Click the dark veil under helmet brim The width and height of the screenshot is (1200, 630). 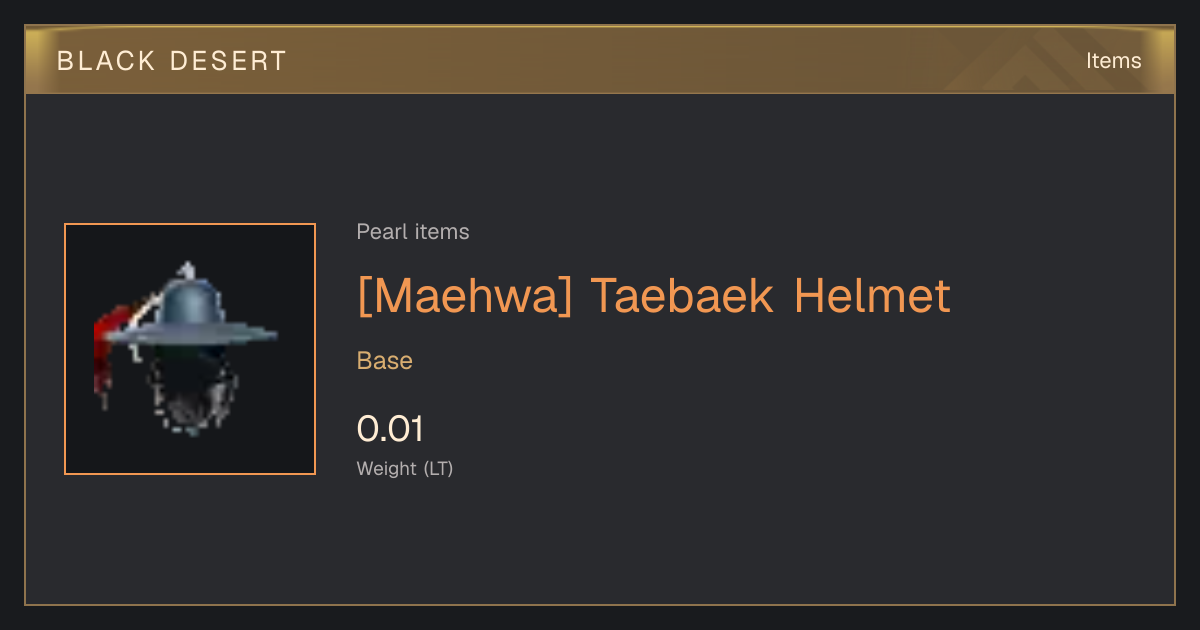click(190, 390)
